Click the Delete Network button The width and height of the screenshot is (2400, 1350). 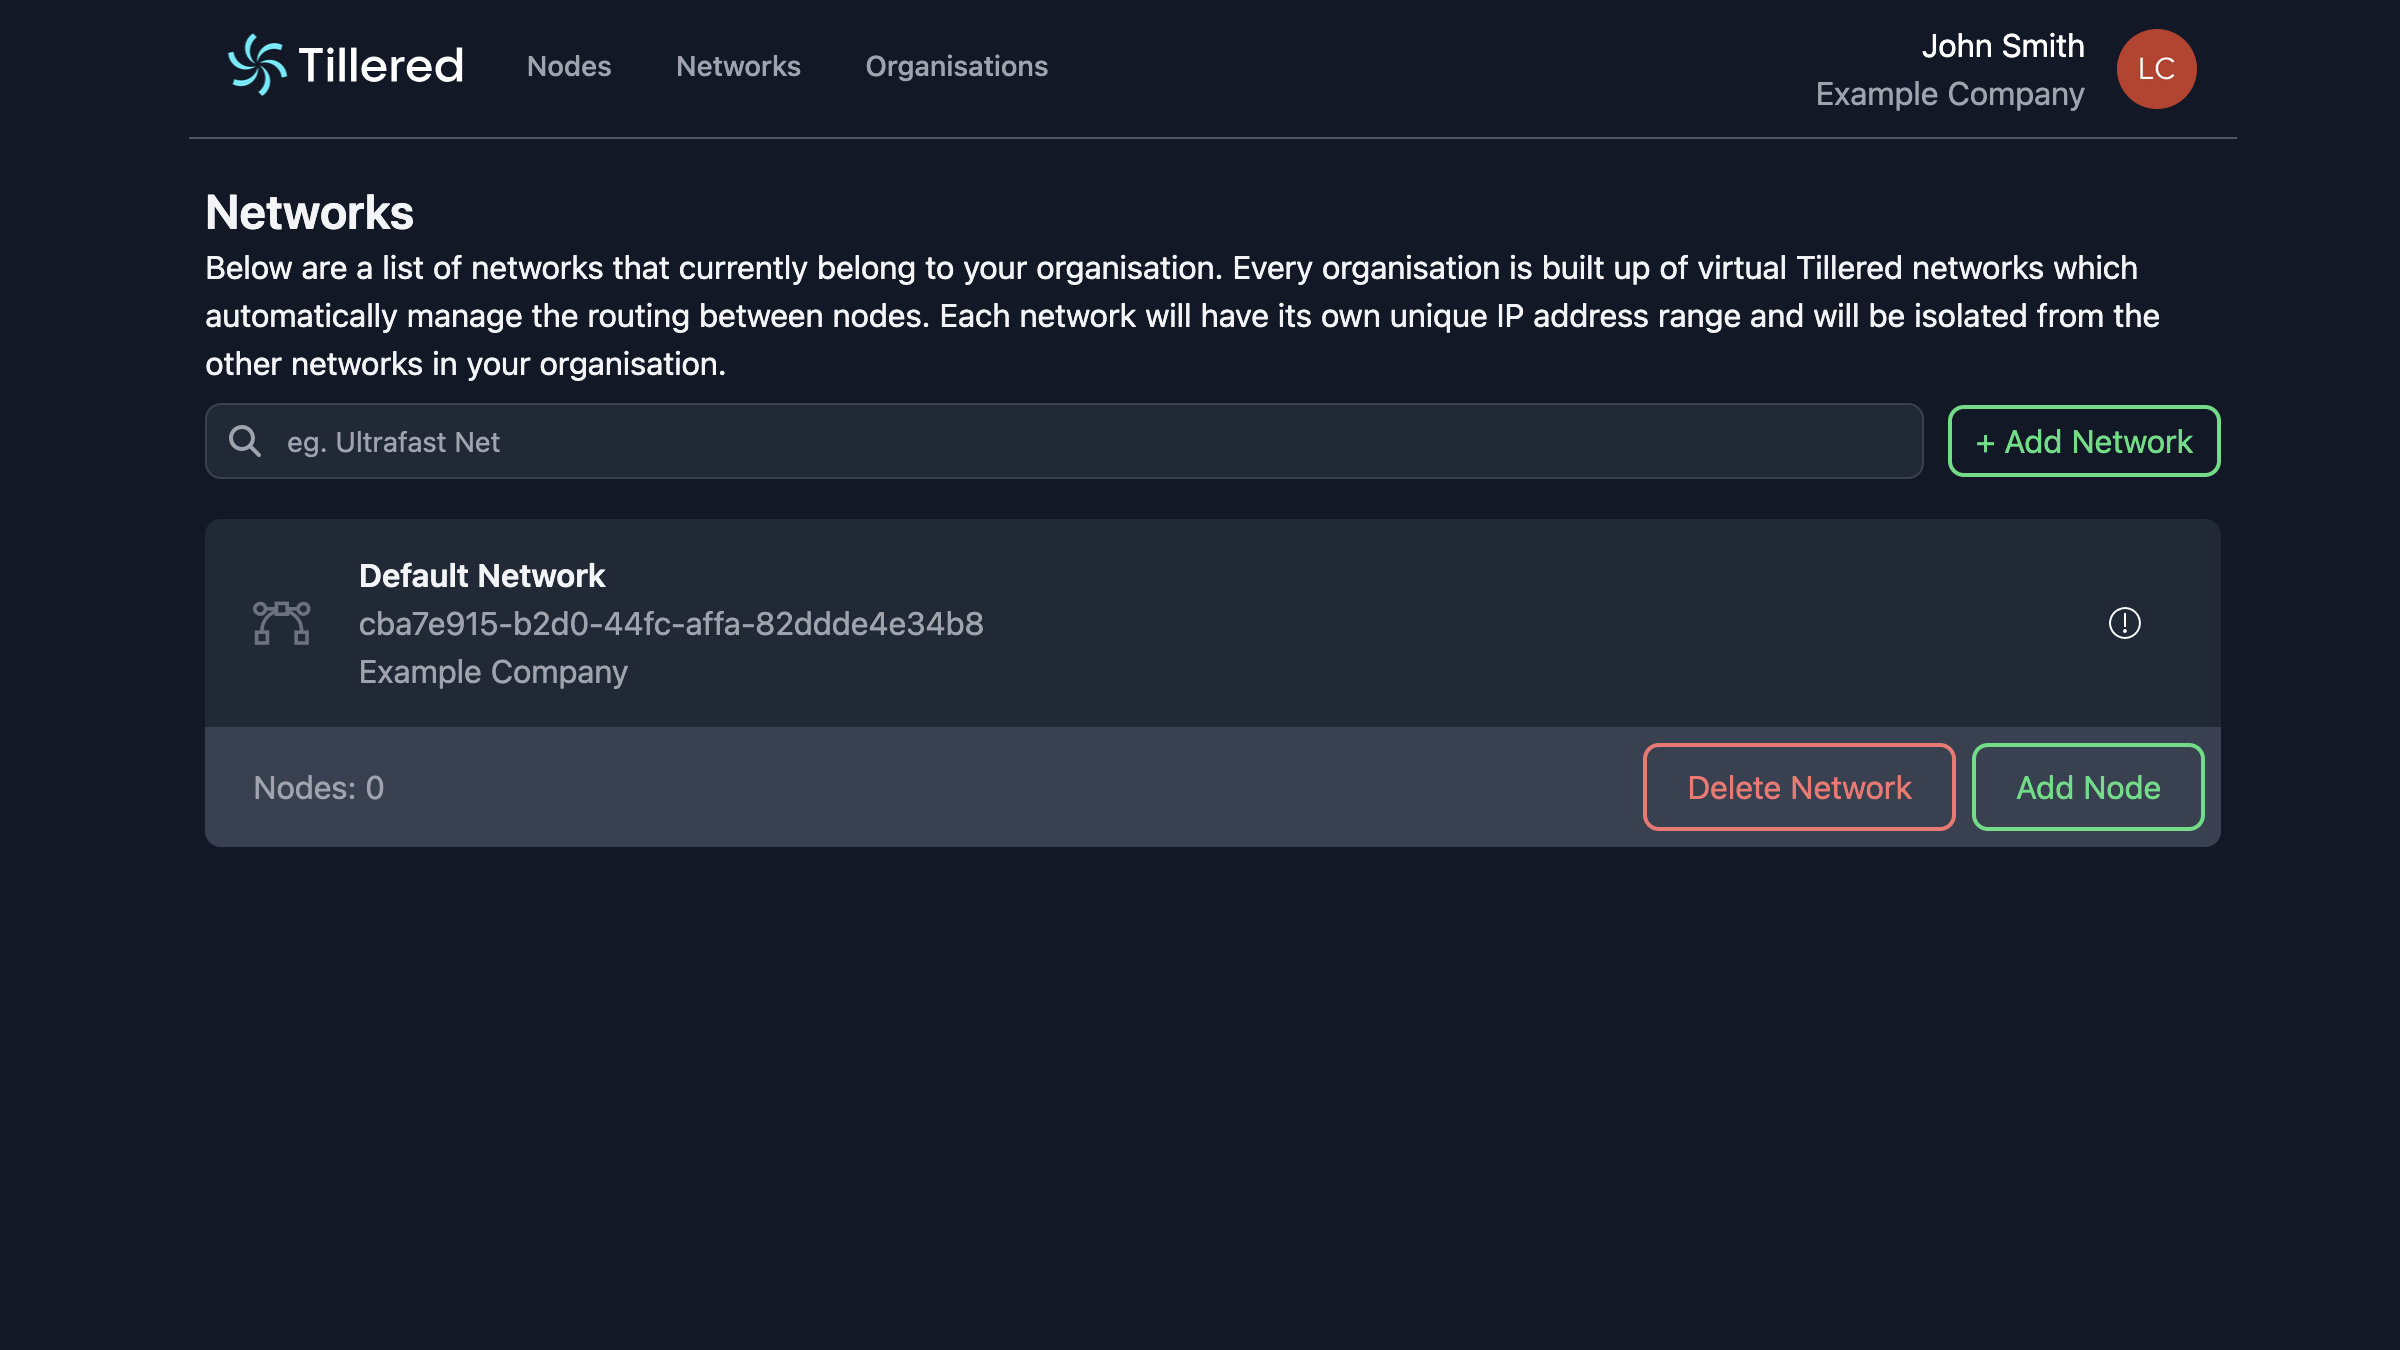tap(1797, 787)
